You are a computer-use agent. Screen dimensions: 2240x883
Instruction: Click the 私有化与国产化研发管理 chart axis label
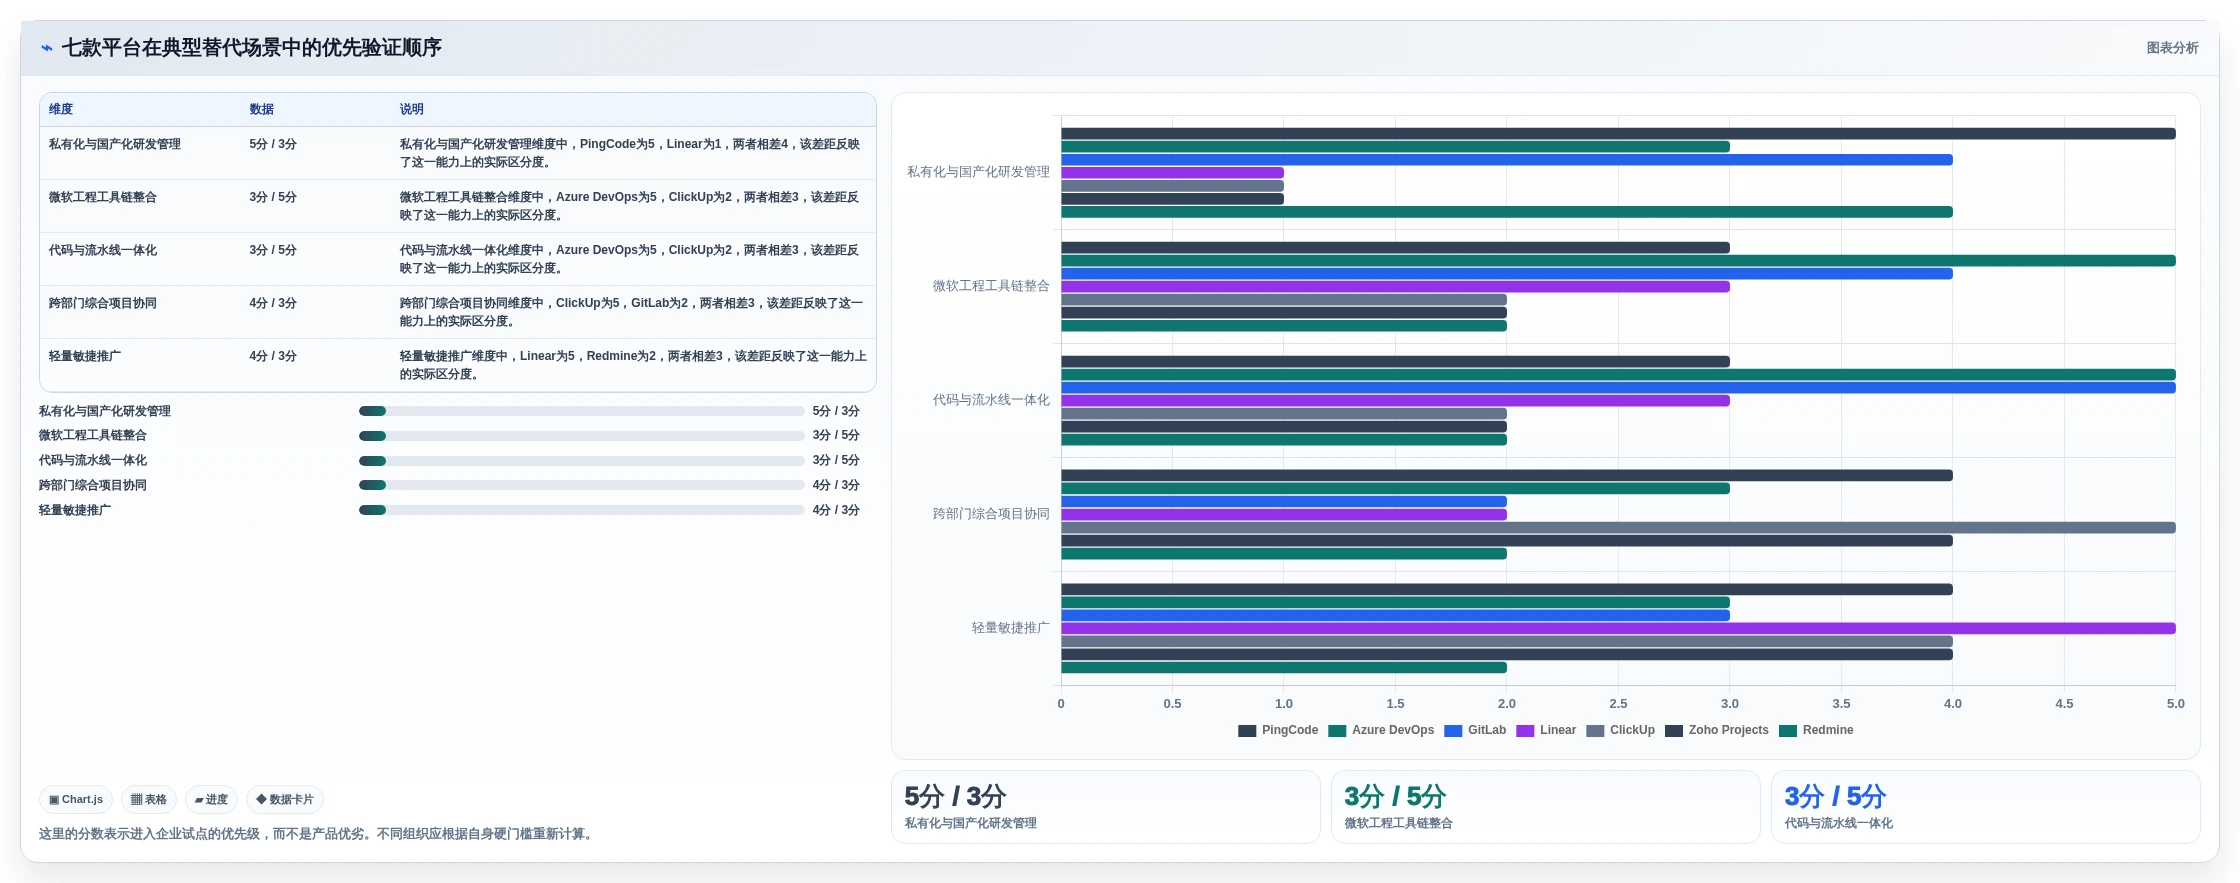pyautogui.click(x=978, y=172)
